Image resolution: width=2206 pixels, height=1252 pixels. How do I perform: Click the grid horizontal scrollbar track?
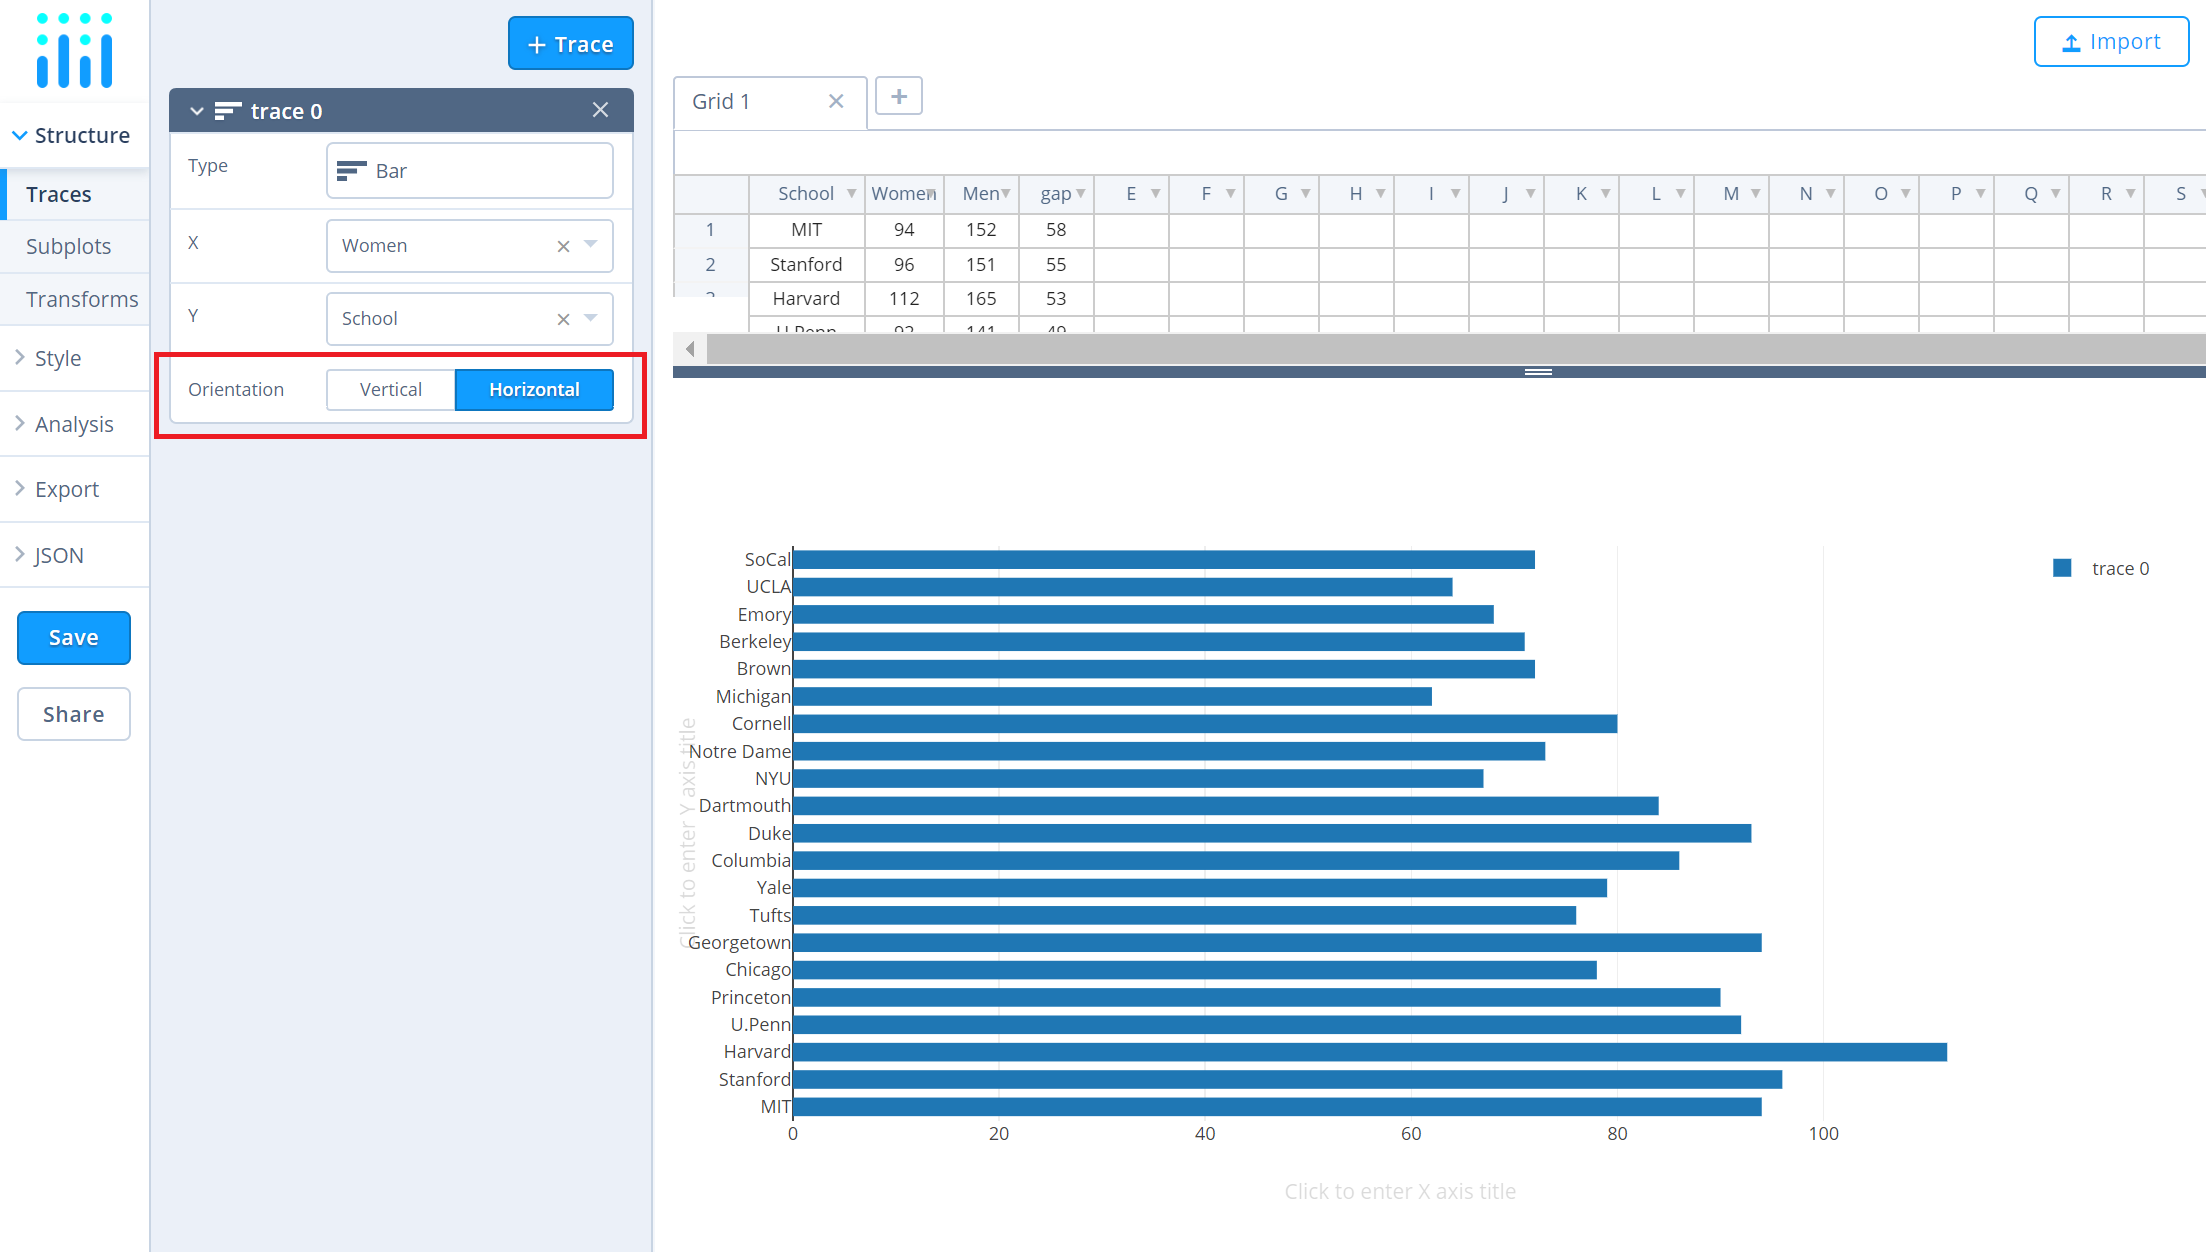(x=1456, y=349)
